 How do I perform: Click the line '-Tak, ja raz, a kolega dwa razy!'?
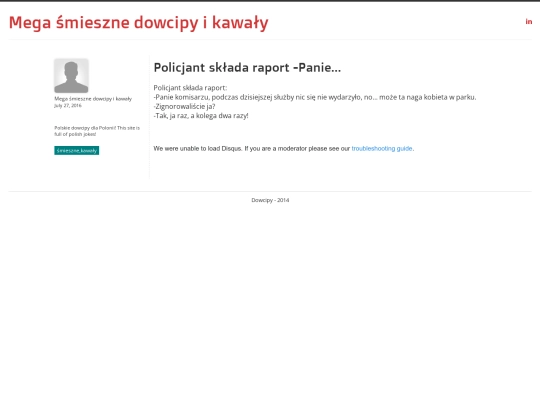pyautogui.click(x=201, y=116)
